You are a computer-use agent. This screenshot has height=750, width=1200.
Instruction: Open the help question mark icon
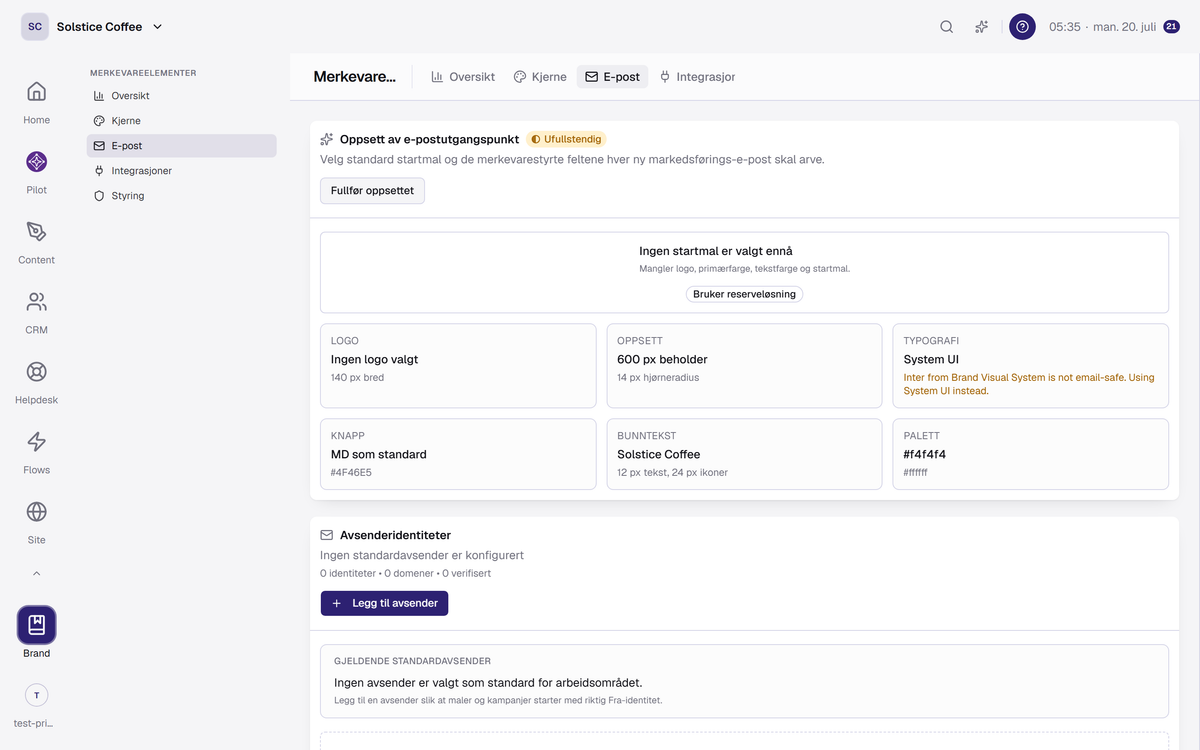pyautogui.click(x=1022, y=27)
